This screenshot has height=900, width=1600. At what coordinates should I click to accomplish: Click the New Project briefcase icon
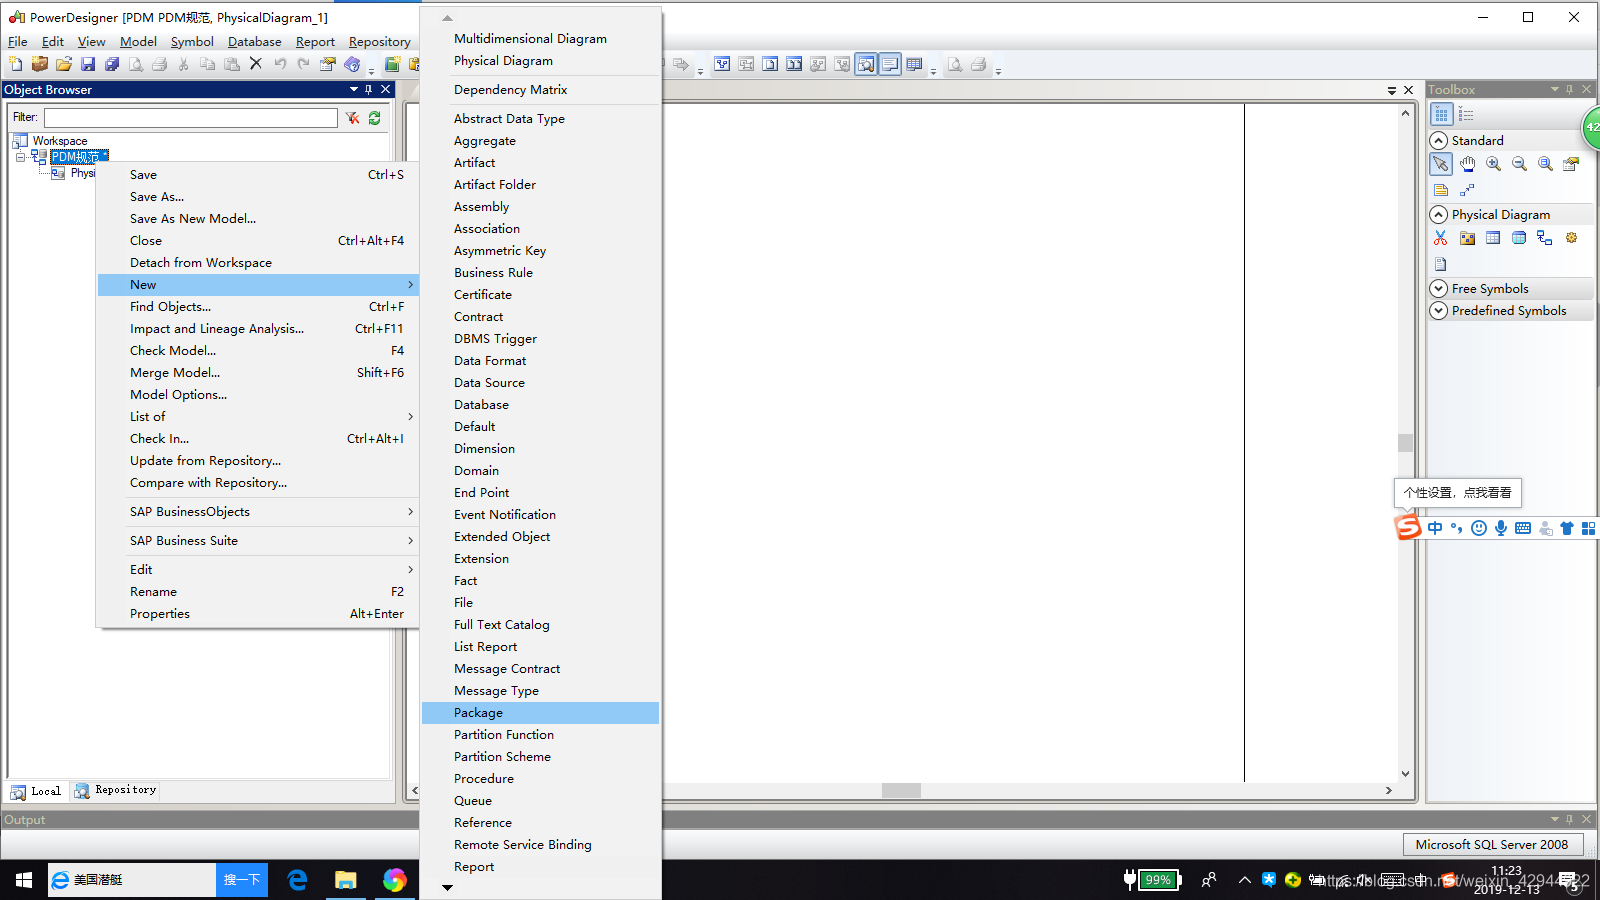coord(40,64)
